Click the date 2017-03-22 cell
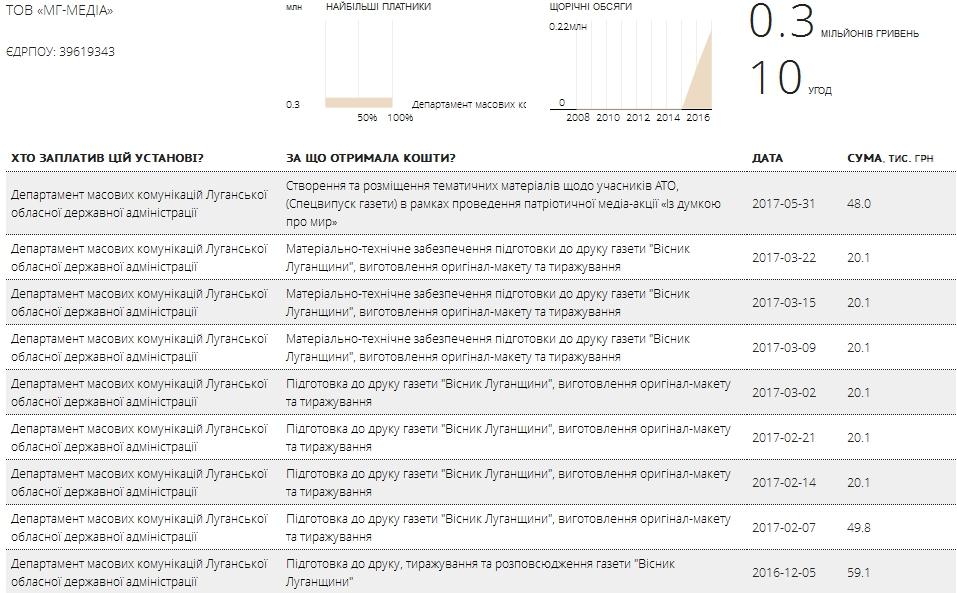The height and width of the screenshot is (593, 957). 784,257
